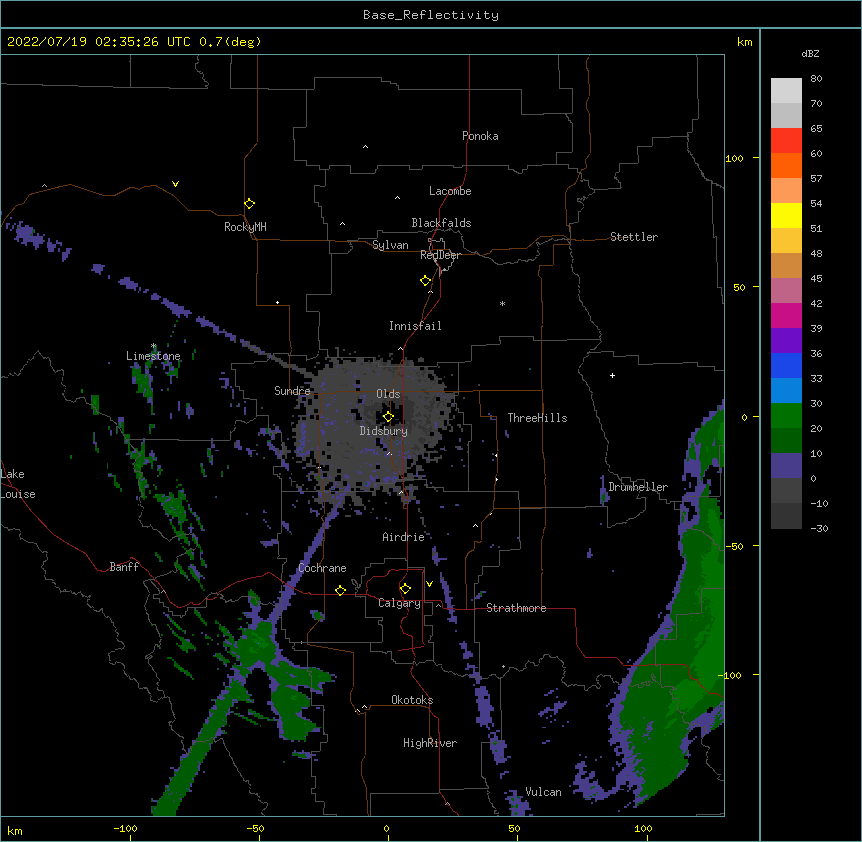Select the yellow diamond marker south of RedDeer
862x842 pixels.
click(x=426, y=281)
